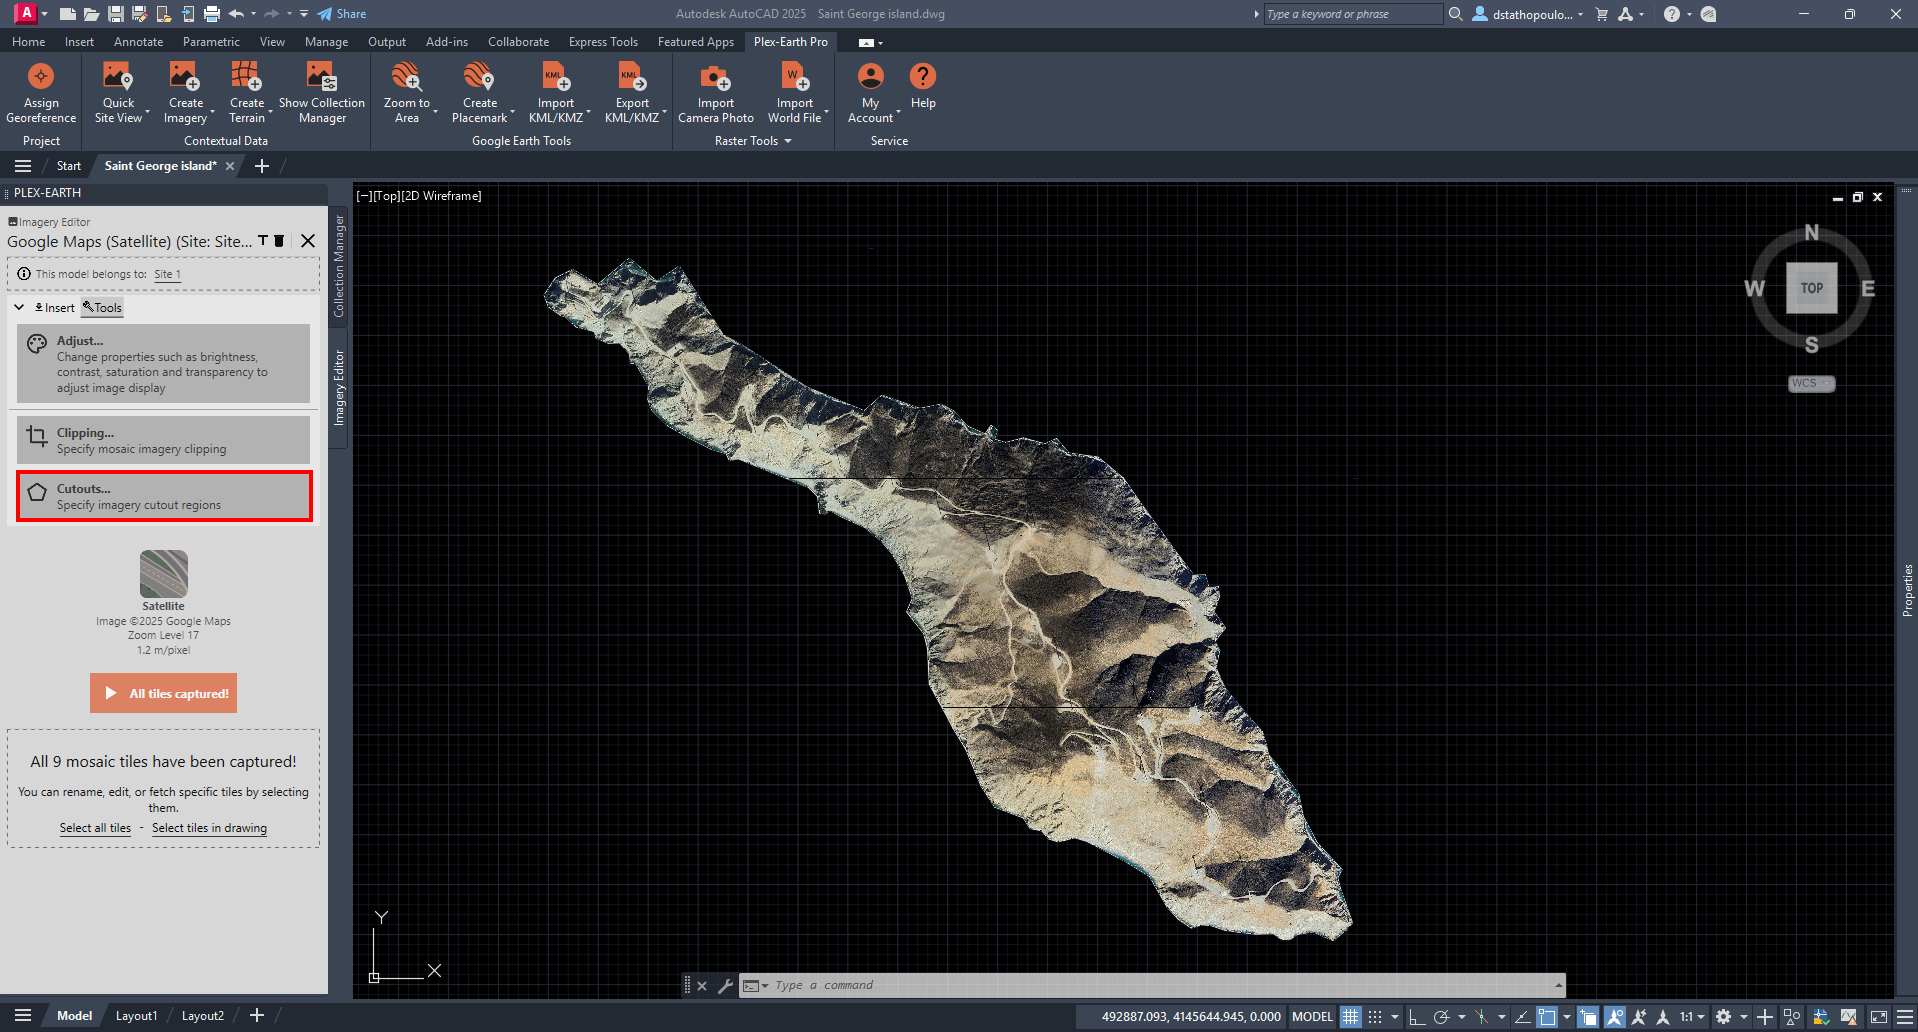Open Show Collection Manager

(x=322, y=93)
